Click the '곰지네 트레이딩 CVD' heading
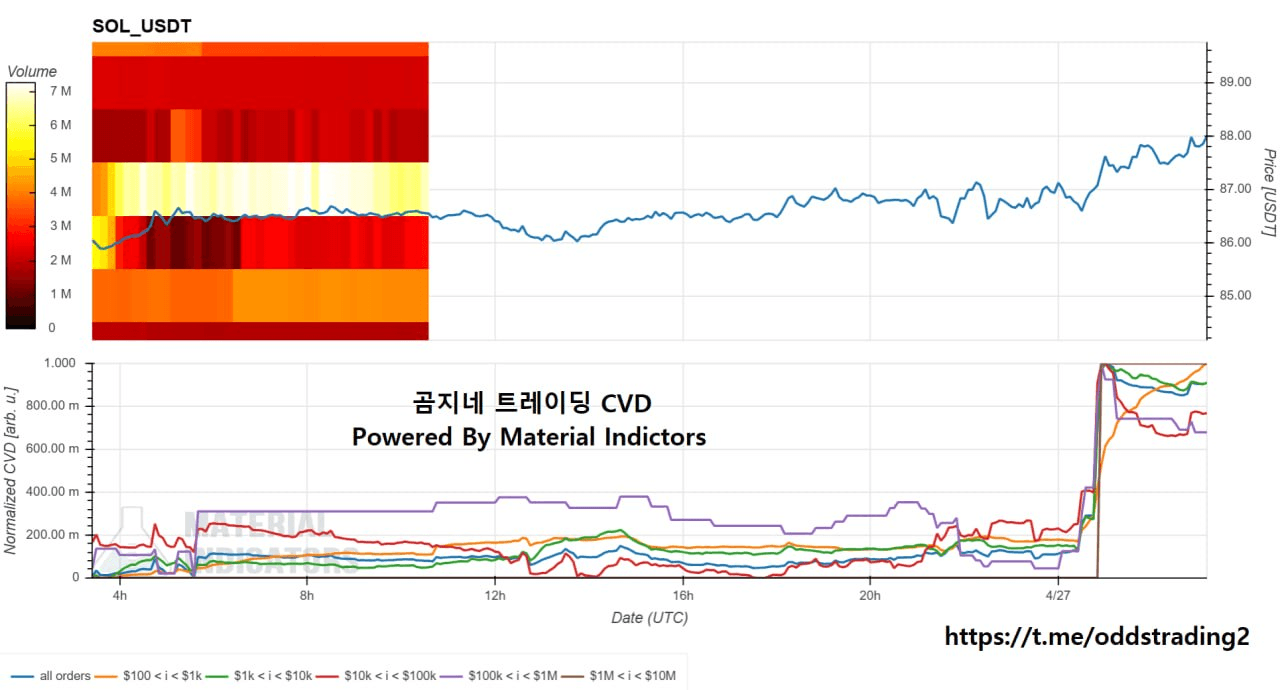Viewport: 1280px width, 690px height. click(x=531, y=404)
